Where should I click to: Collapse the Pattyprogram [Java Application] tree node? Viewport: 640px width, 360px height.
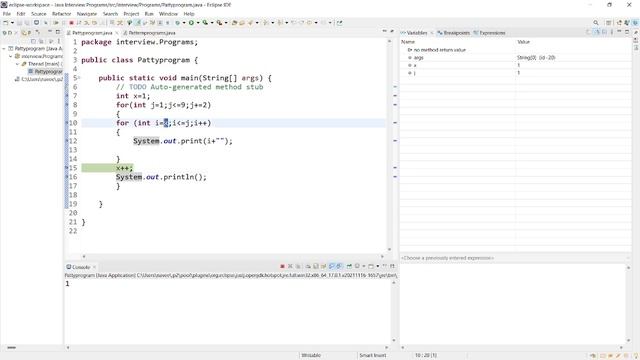point(4,49)
